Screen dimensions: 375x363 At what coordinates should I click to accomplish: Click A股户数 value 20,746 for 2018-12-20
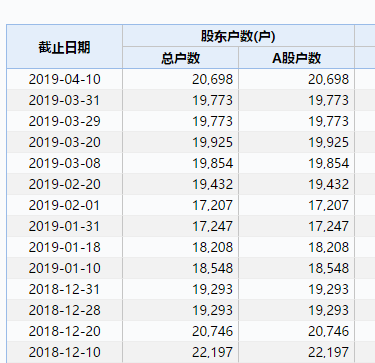[x=329, y=331]
